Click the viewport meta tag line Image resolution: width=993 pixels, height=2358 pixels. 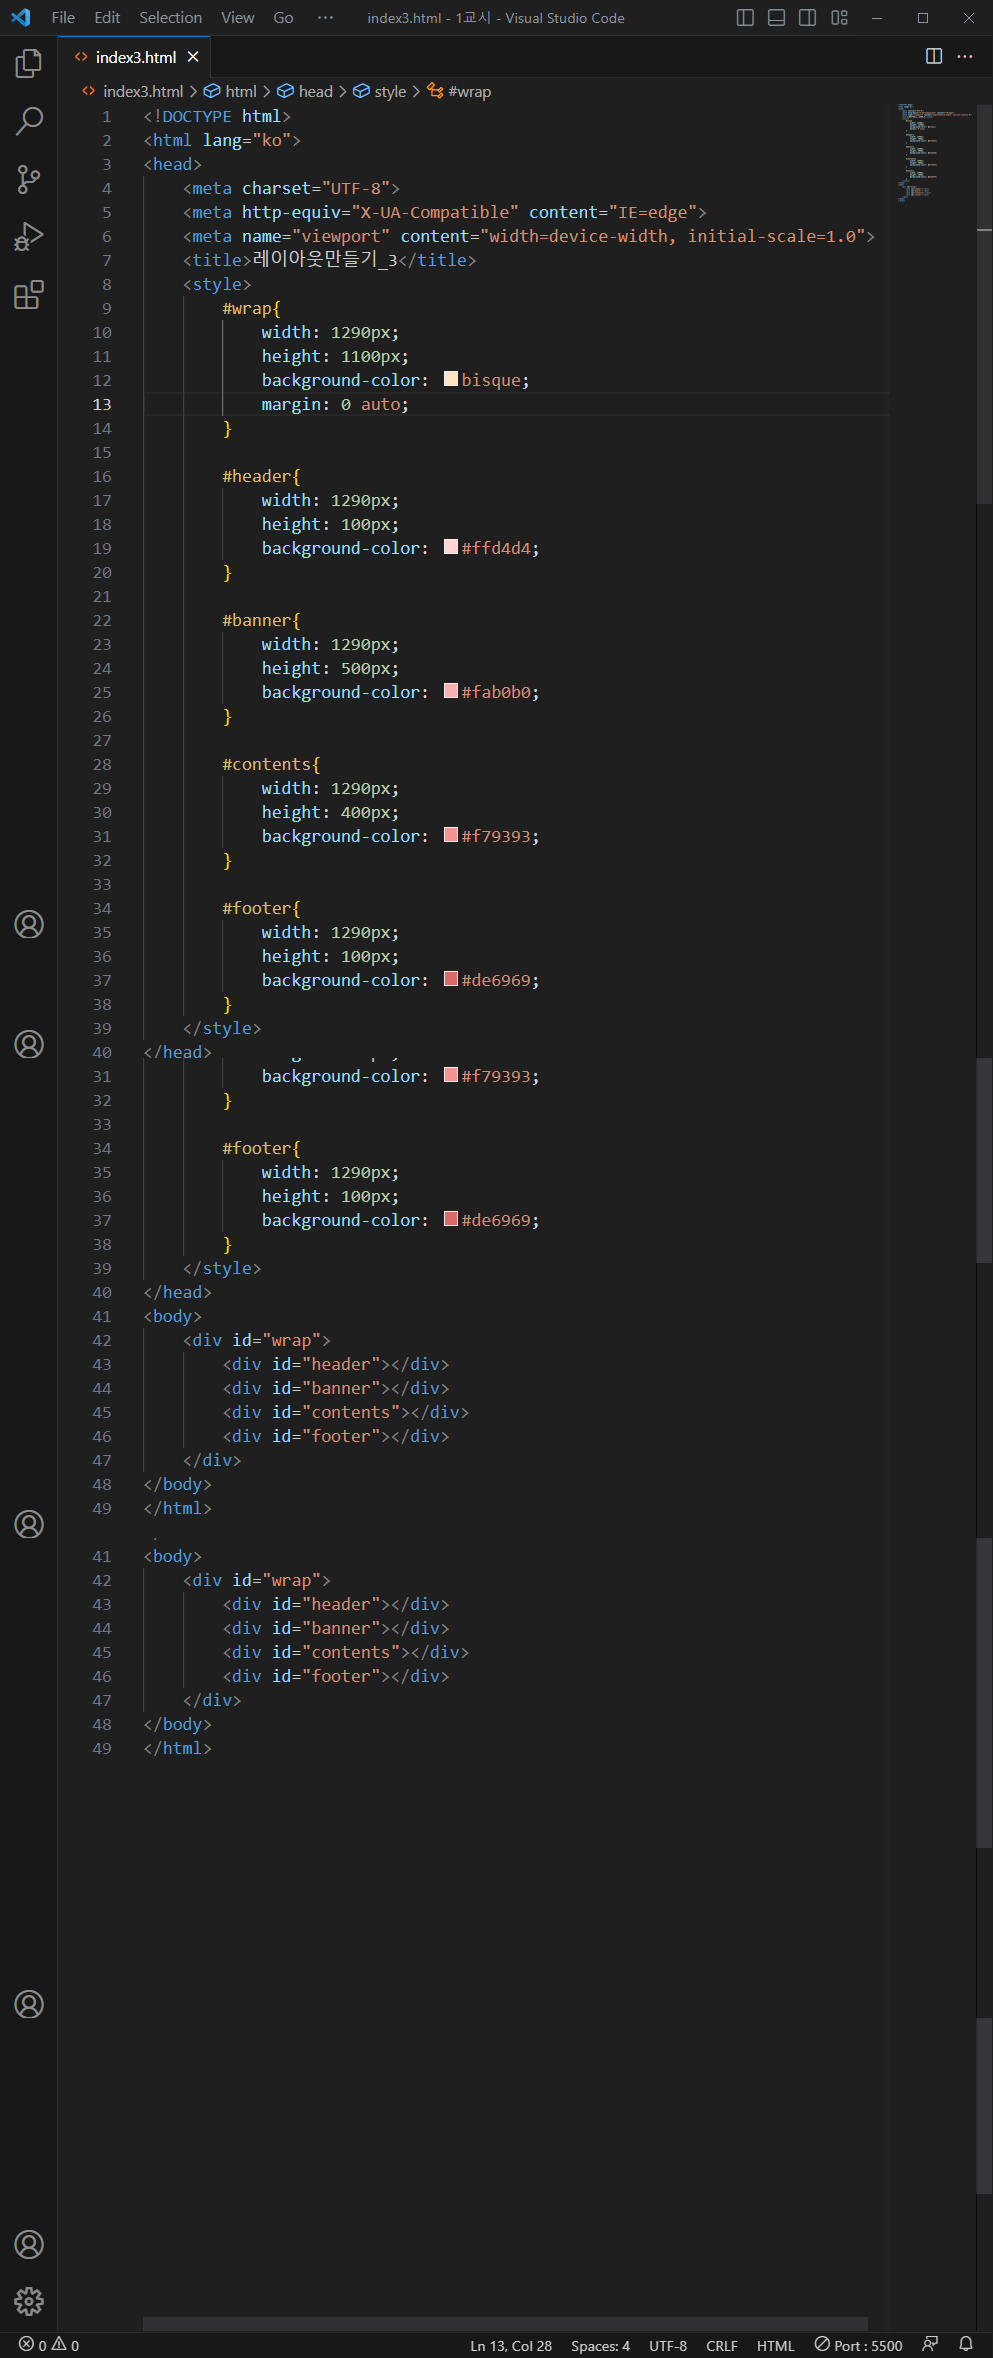point(529,236)
